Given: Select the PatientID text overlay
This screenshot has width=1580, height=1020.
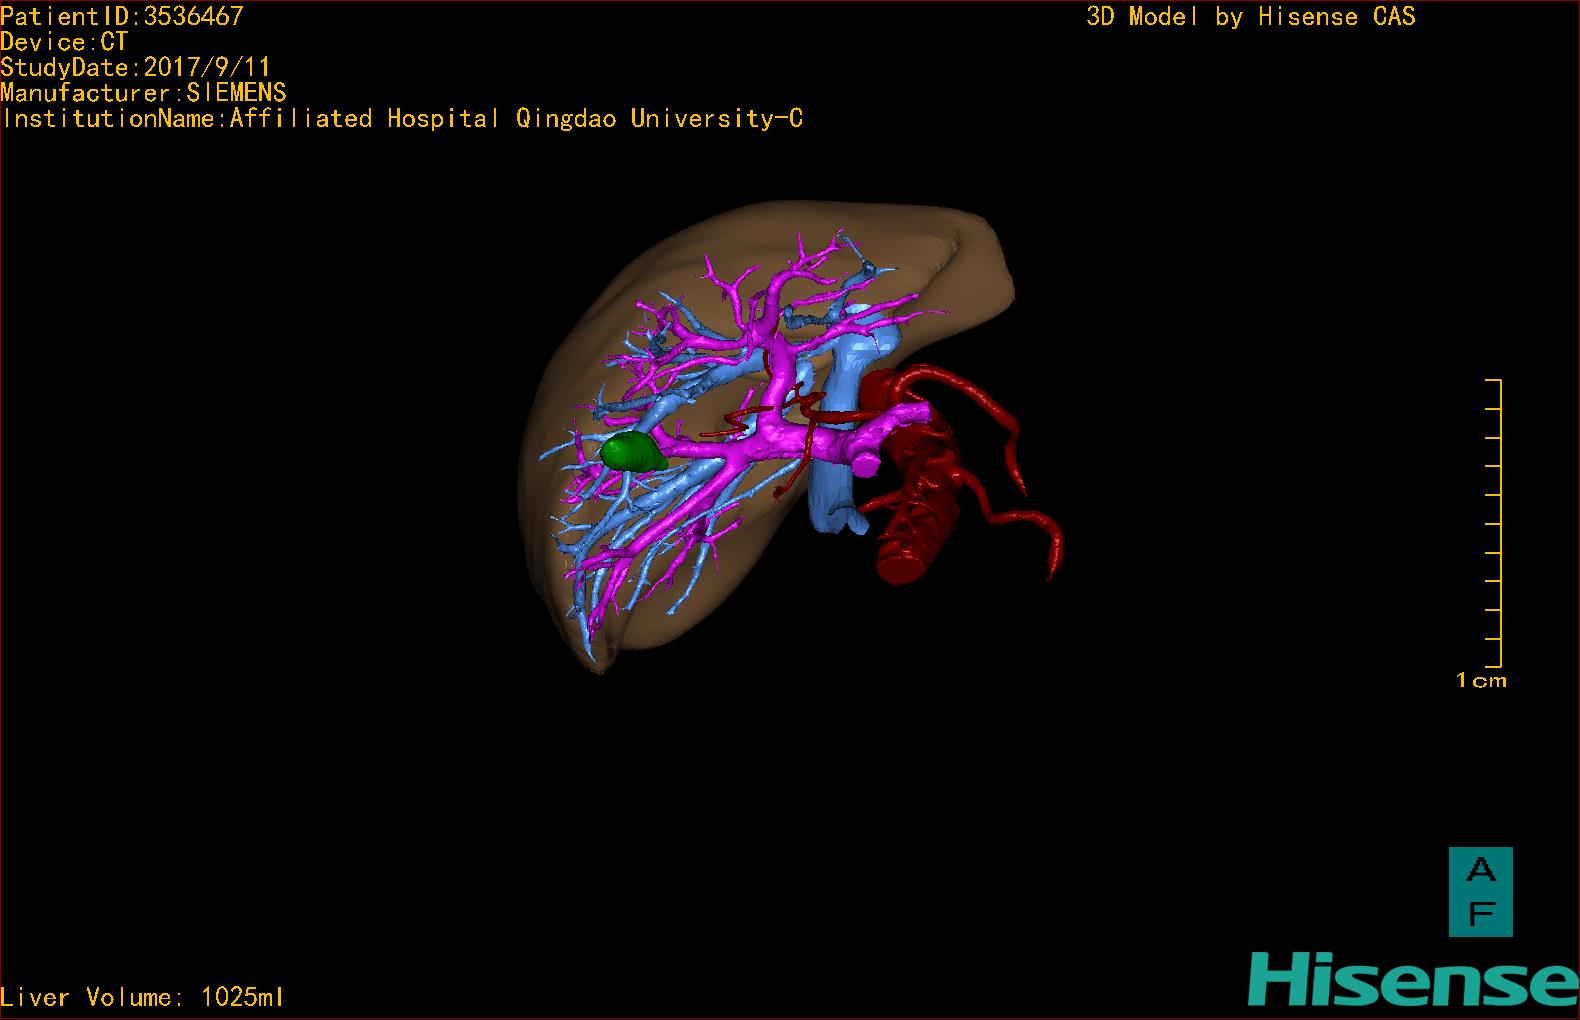Looking at the screenshot, I should click(122, 16).
